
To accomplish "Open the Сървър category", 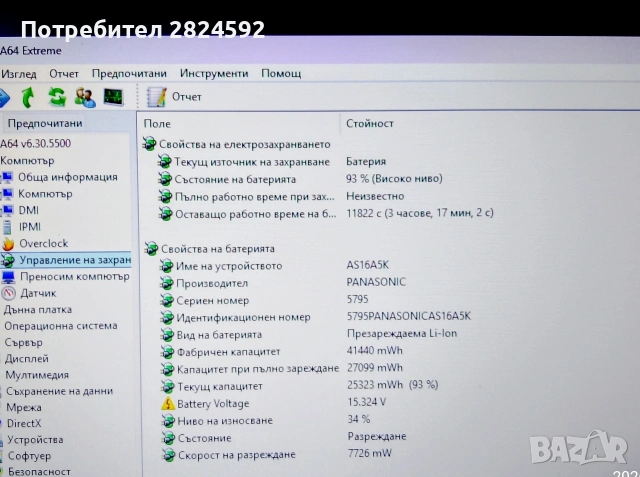I will pyautogui.click(x=24, y=342).
